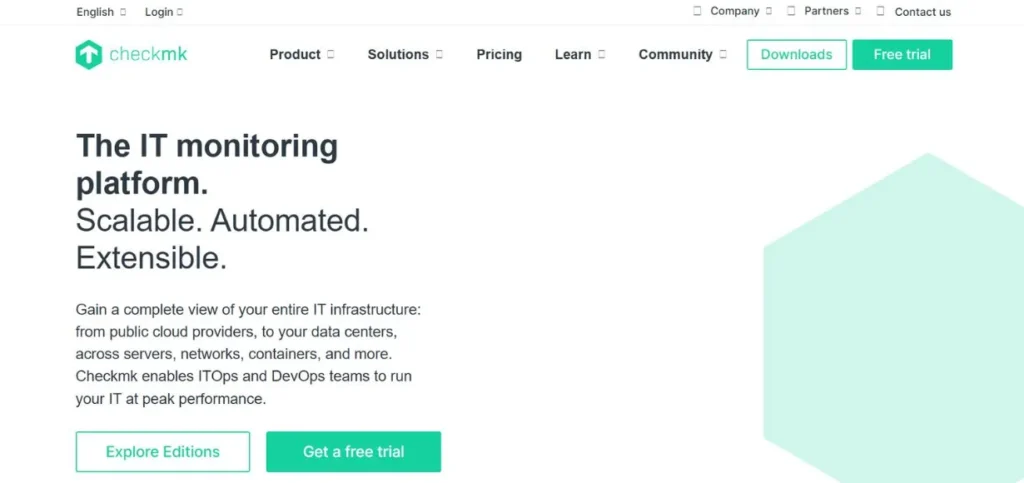Click the icon left of Partners
The height and width of the screenshot is (483, 1024).
[x=791, y=11]
